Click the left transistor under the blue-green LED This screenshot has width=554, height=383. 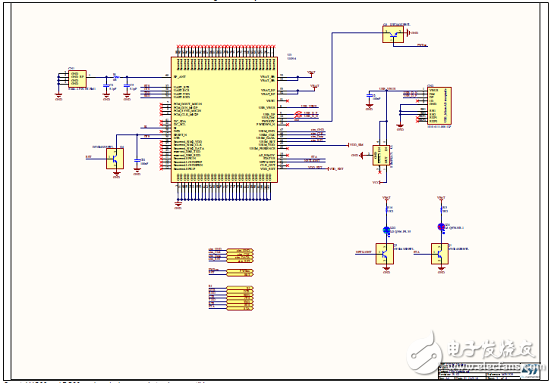point(385,253)
